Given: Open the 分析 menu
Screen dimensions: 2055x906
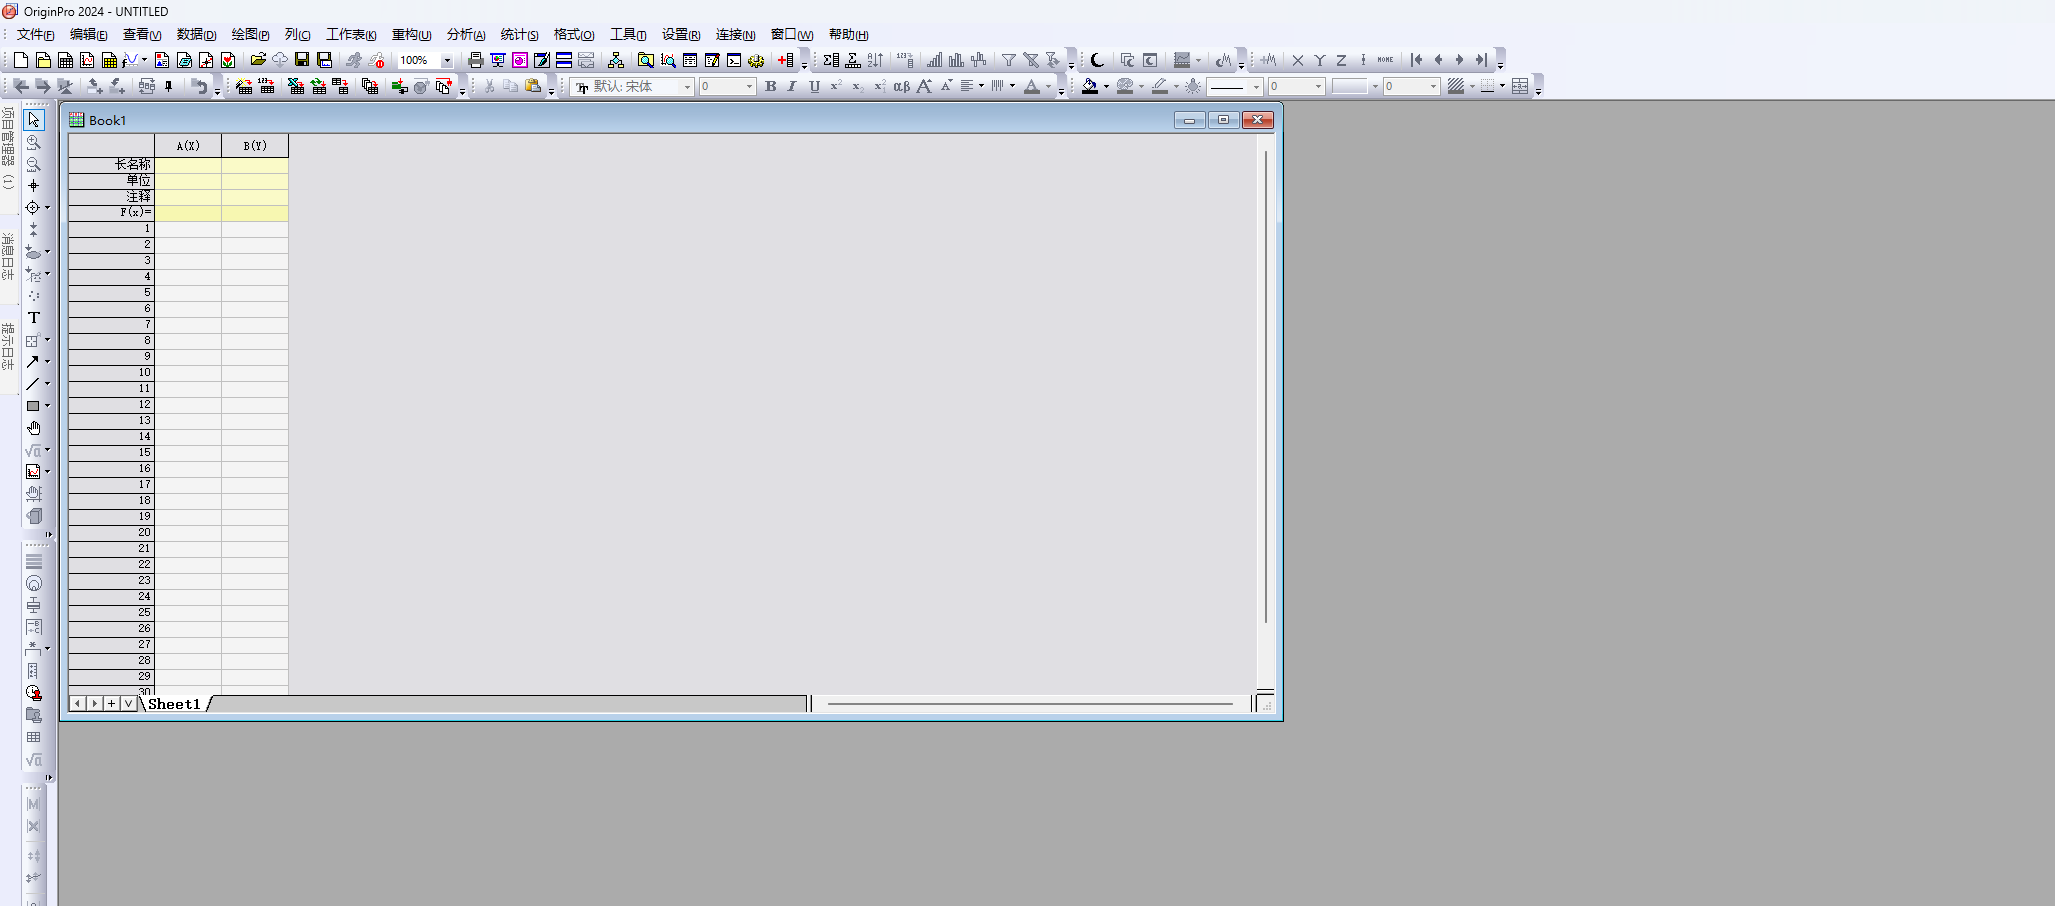Looking at the screenshot, I should click(466, 34).
